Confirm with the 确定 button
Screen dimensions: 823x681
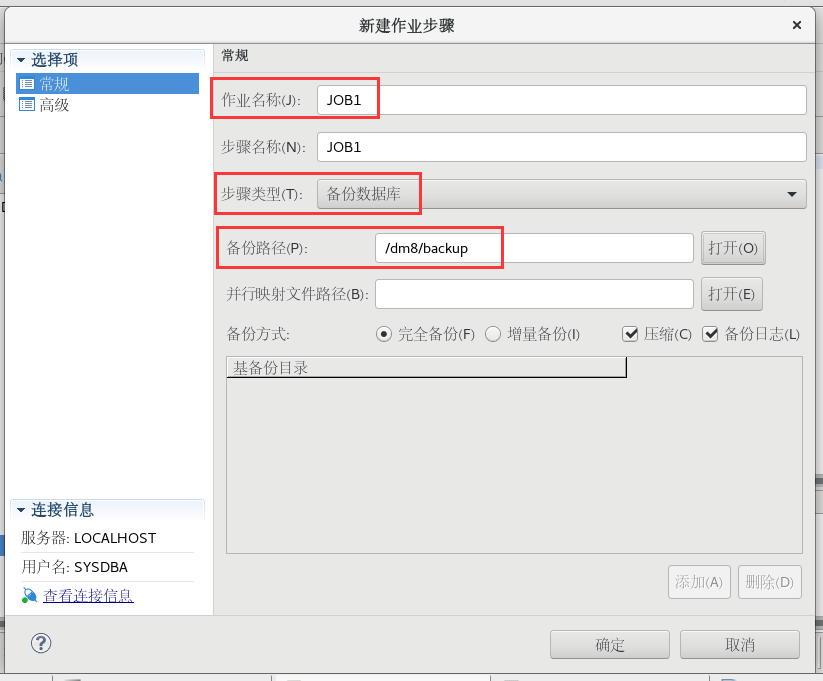pyautogui.click(x=610, y=644)
